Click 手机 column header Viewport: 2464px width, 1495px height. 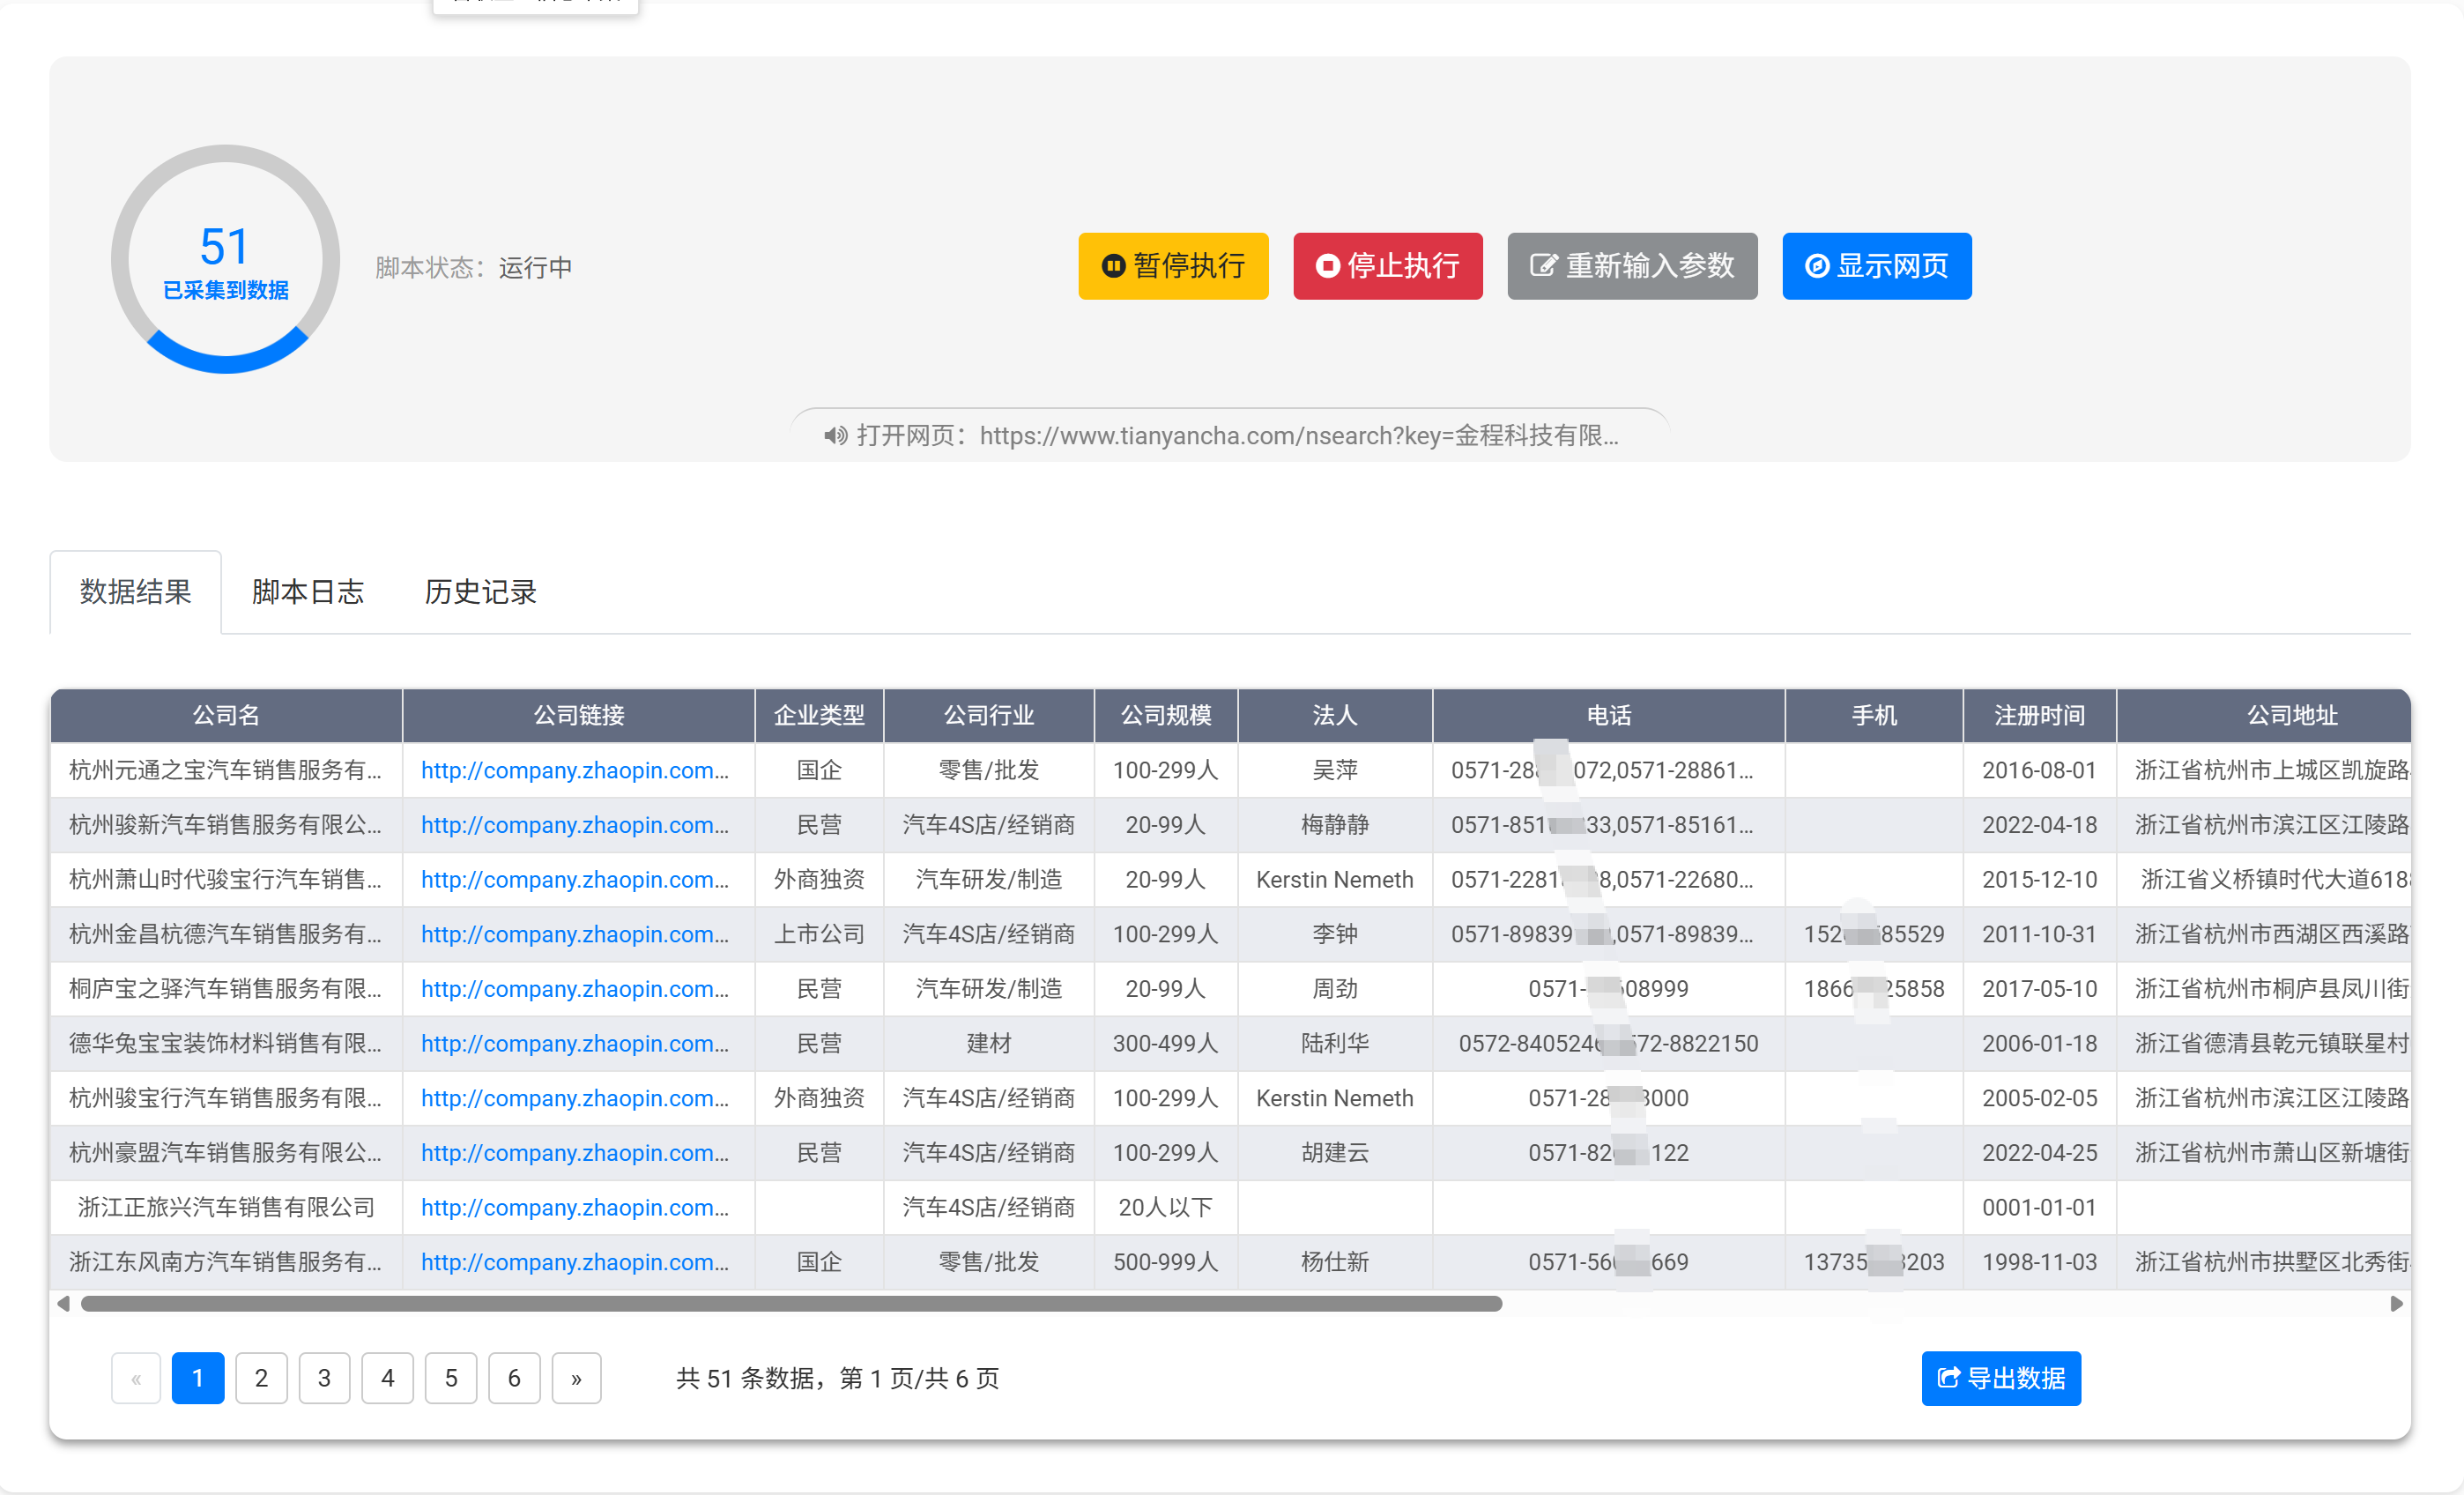pos(1874,715)
